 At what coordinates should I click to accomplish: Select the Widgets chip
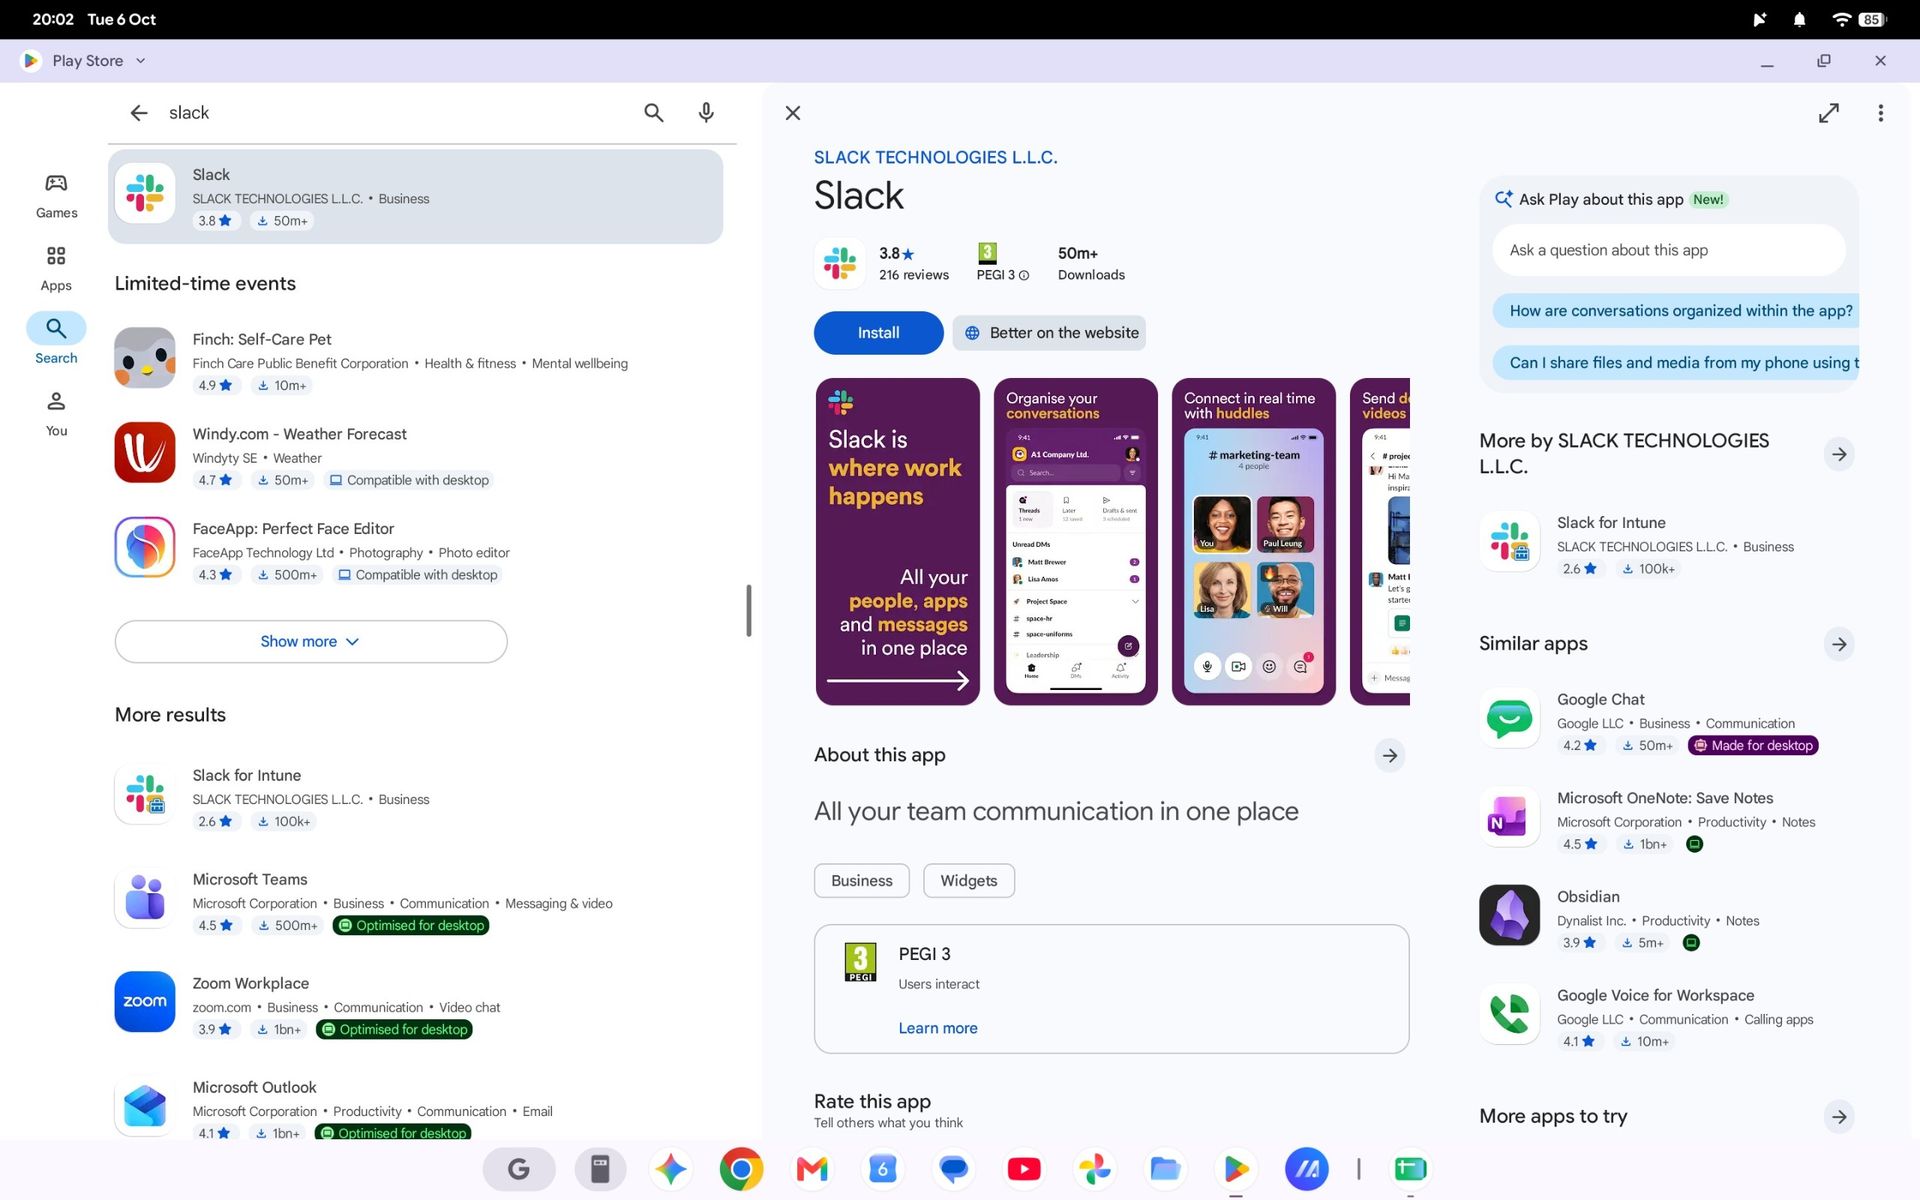(x=969, y=880)
